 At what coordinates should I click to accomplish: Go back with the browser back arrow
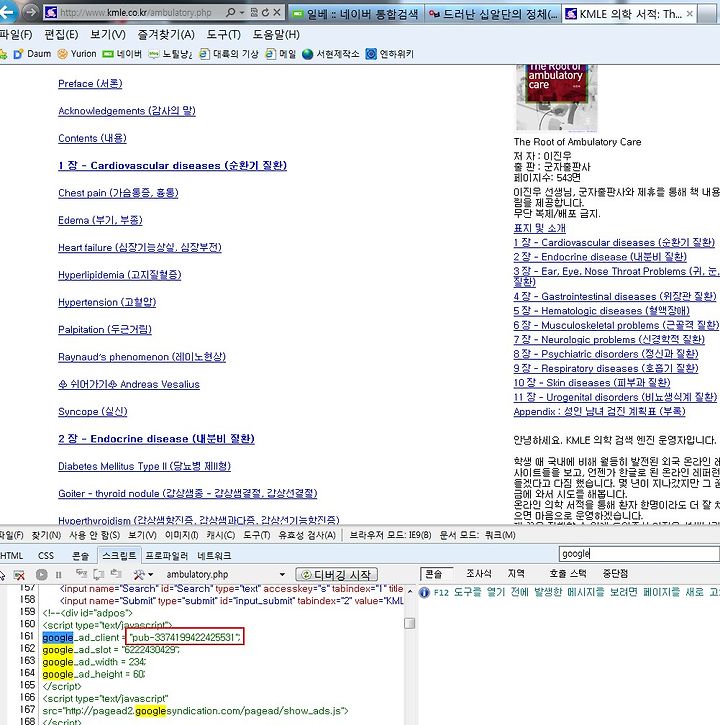[6, 12]
